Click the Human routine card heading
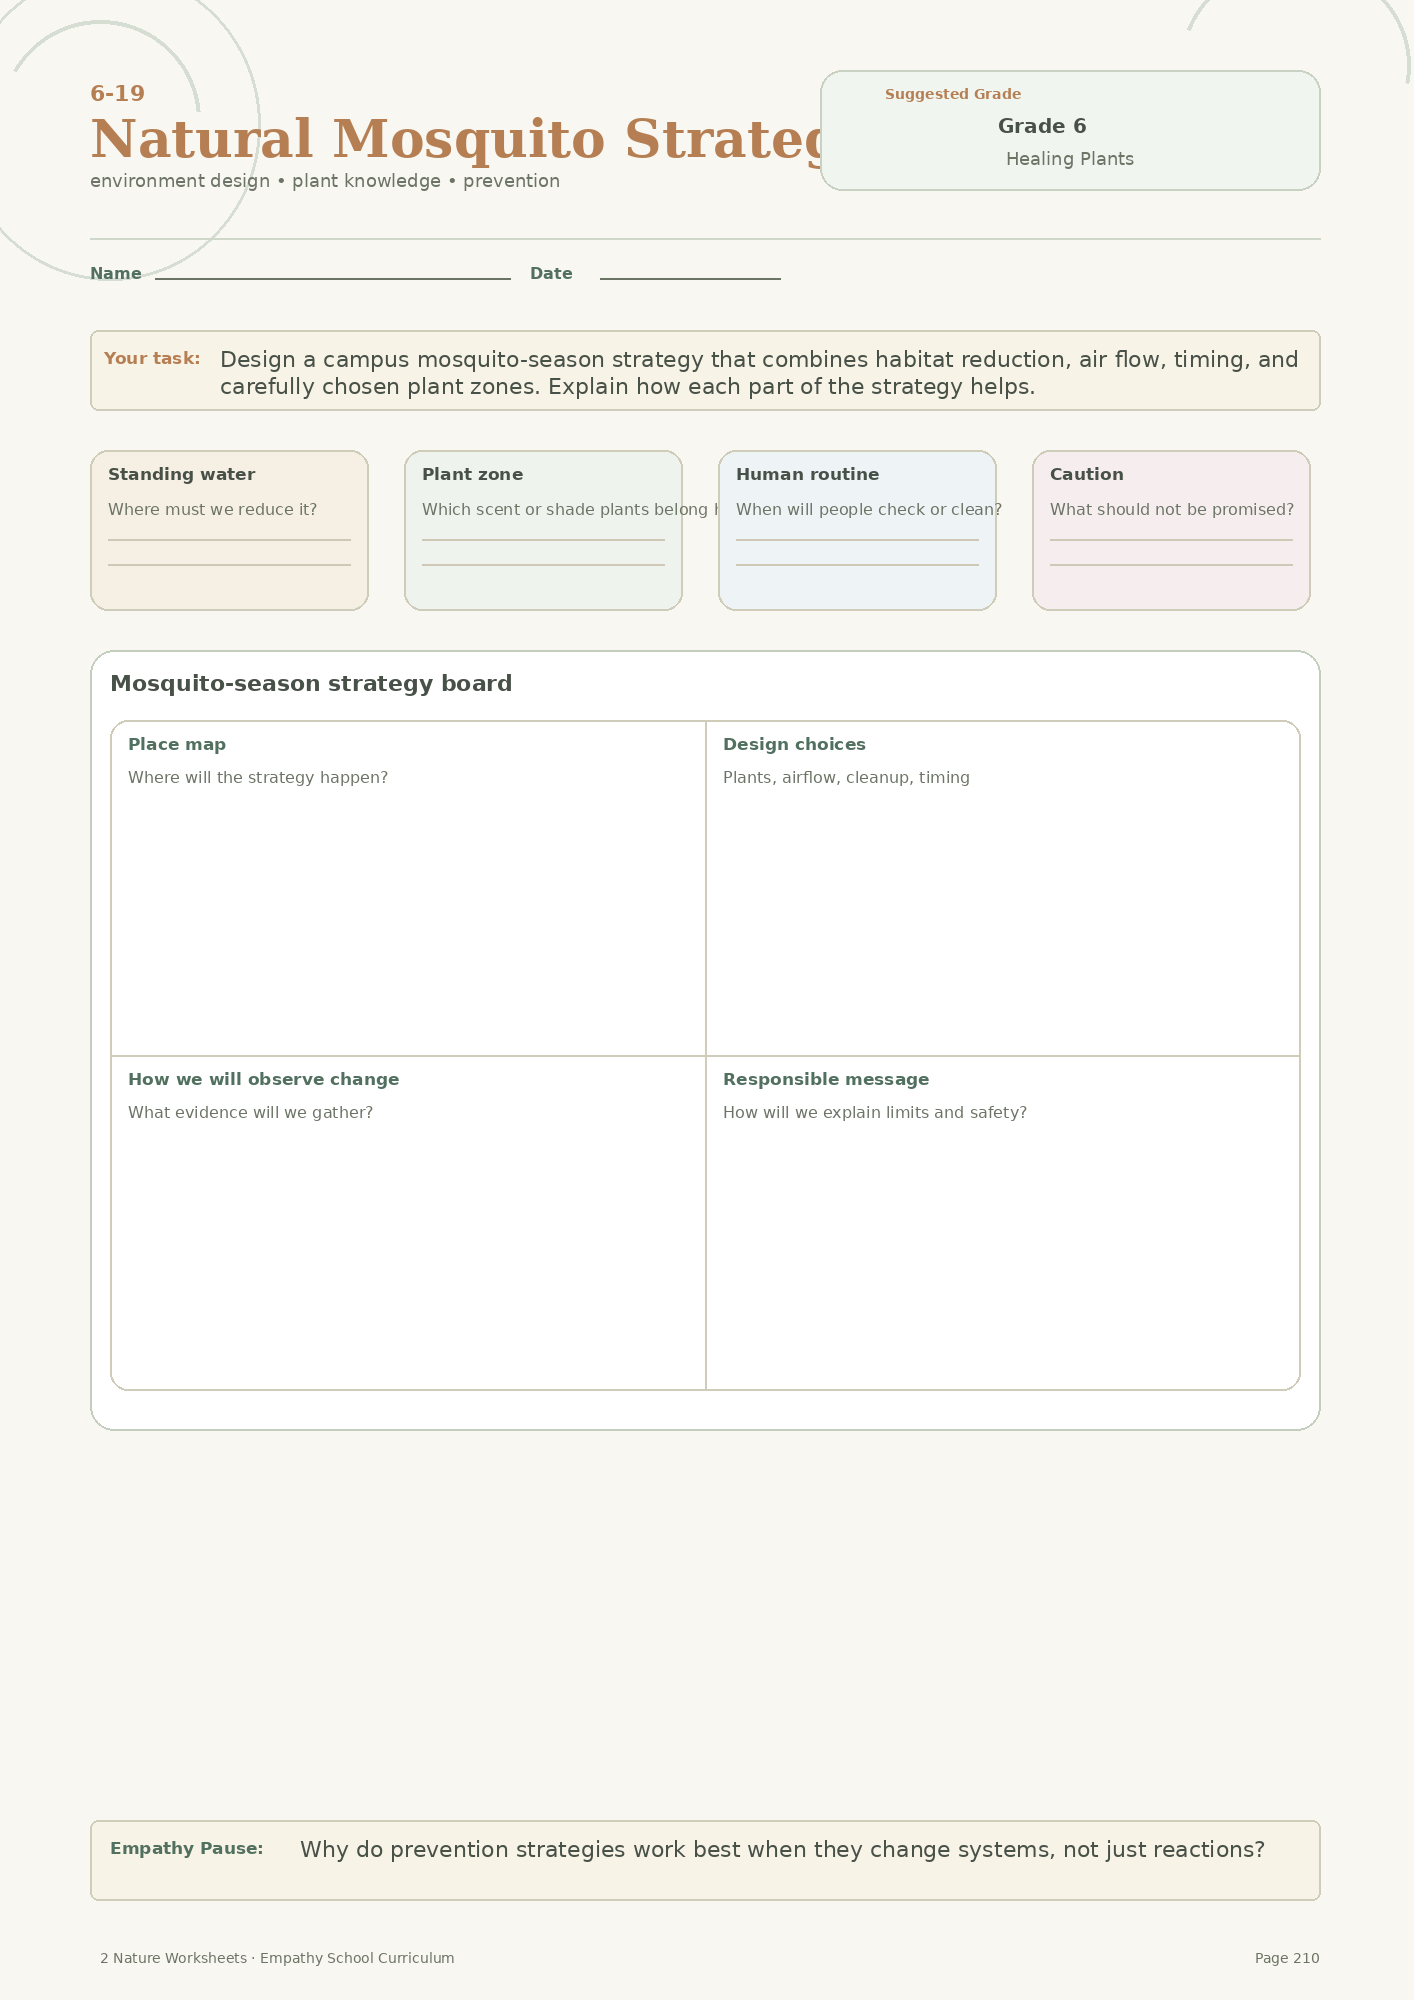The width and height of the screenshot is (1414, 2000). click(x=807, y=474)
